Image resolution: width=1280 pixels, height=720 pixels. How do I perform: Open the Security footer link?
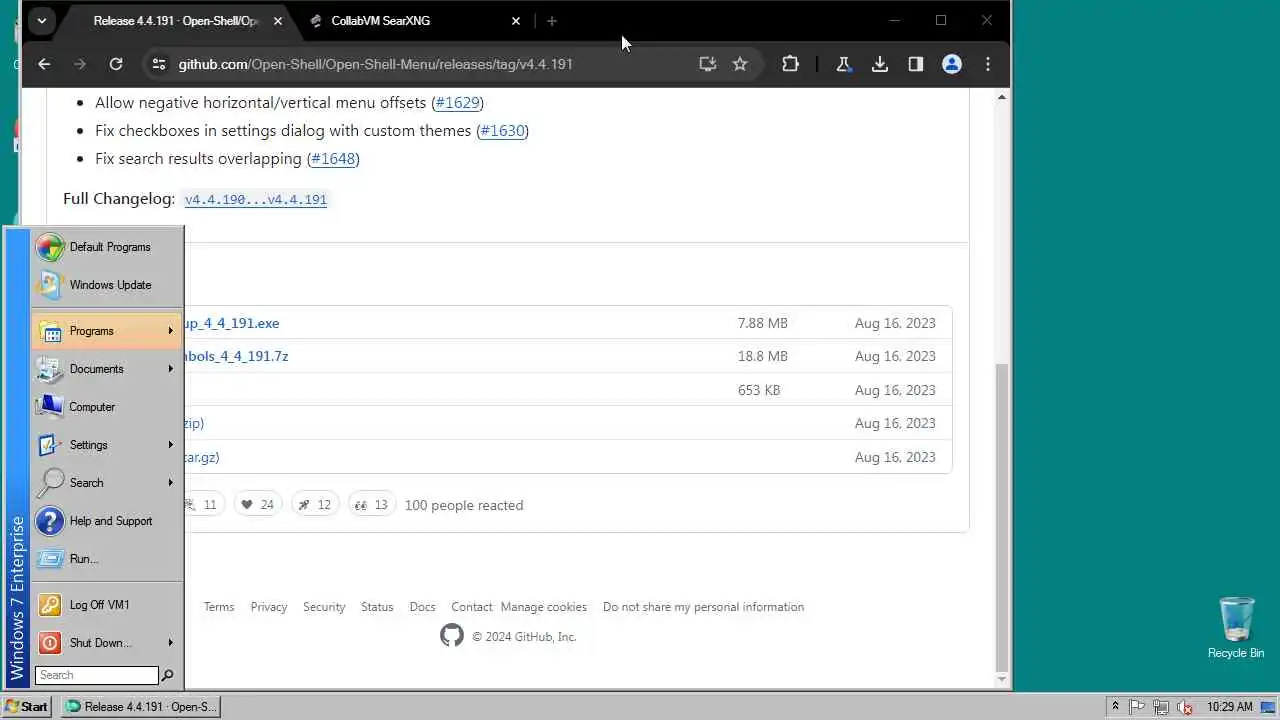324,607
